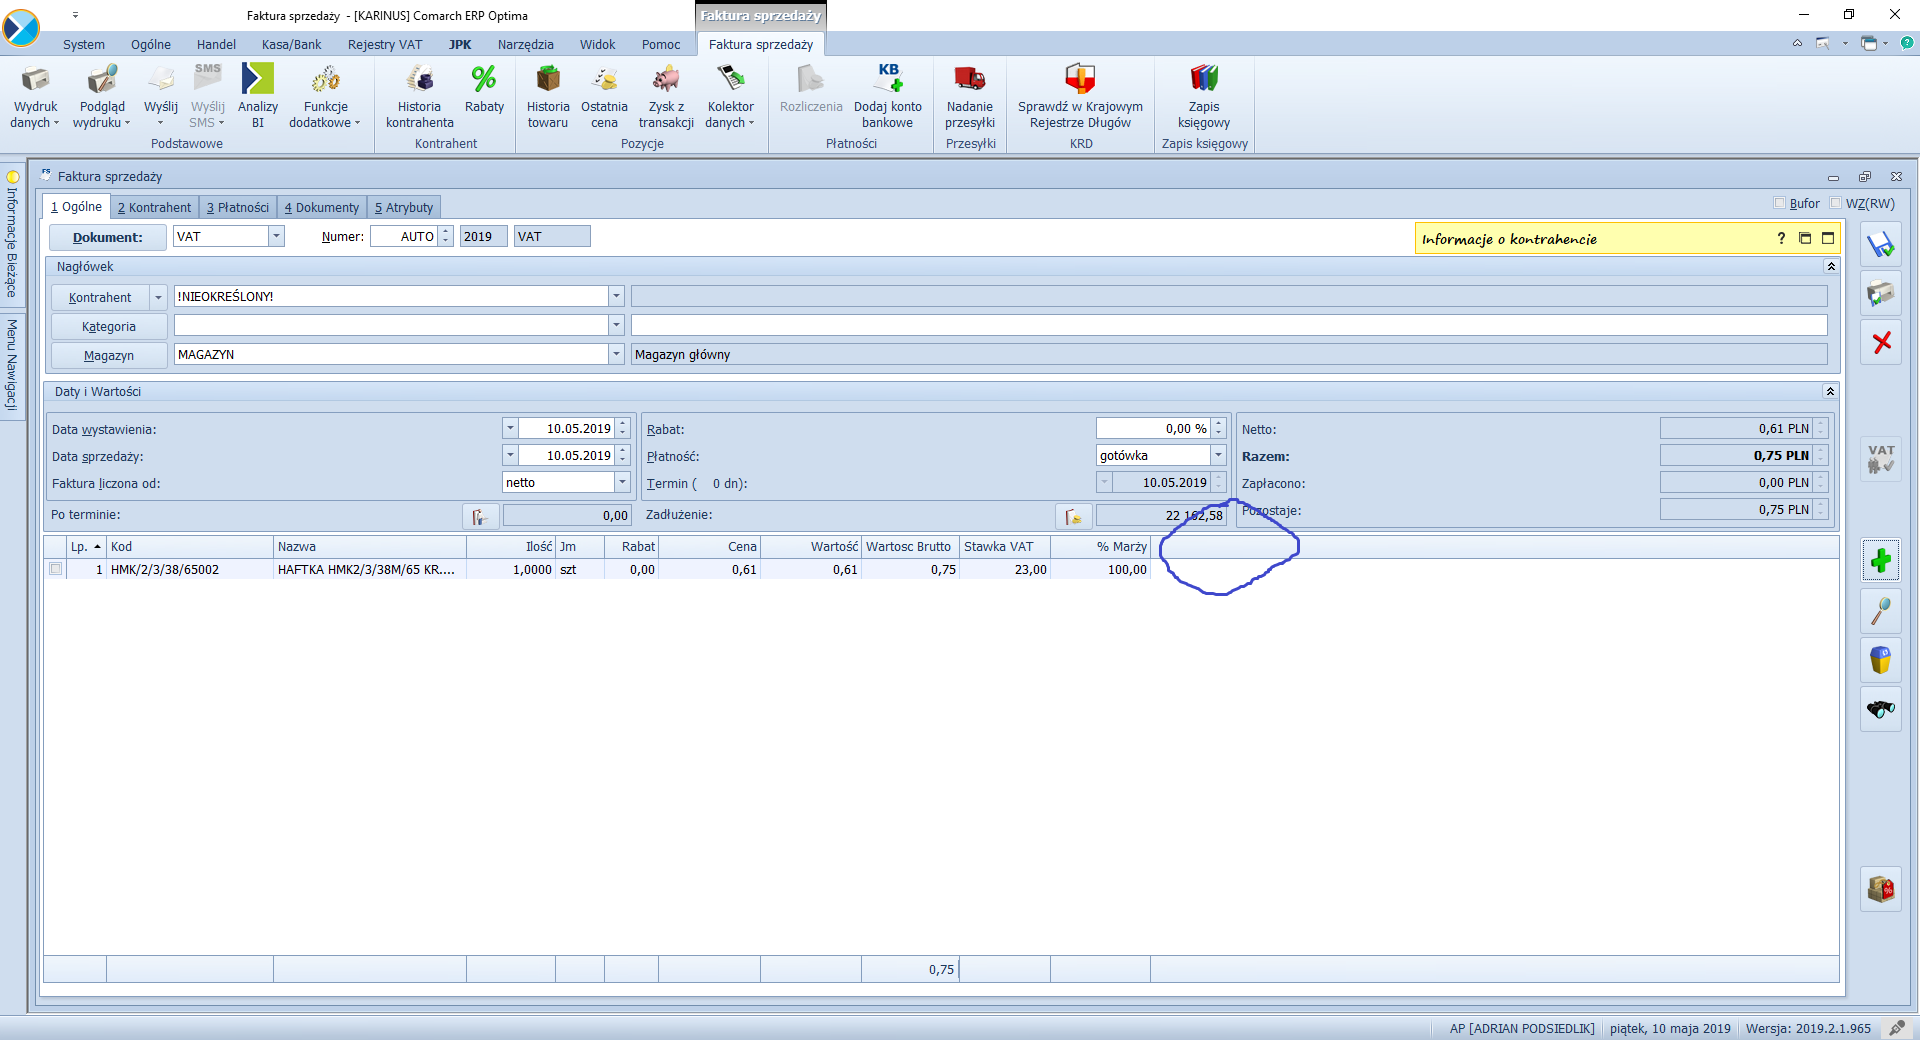Collapse the Daty i Wartości section
1920x1040 pixels.
(1830, 392)
